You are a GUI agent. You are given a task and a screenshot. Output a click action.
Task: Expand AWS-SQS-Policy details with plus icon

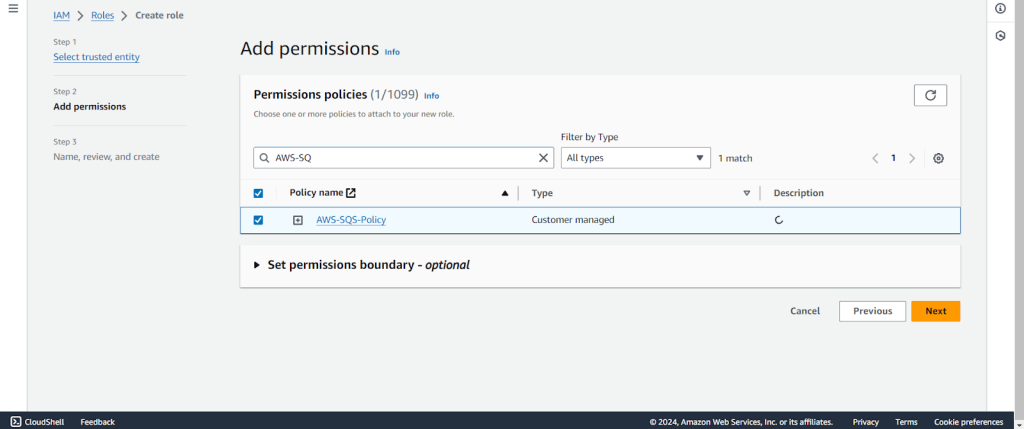pos(298,220)
